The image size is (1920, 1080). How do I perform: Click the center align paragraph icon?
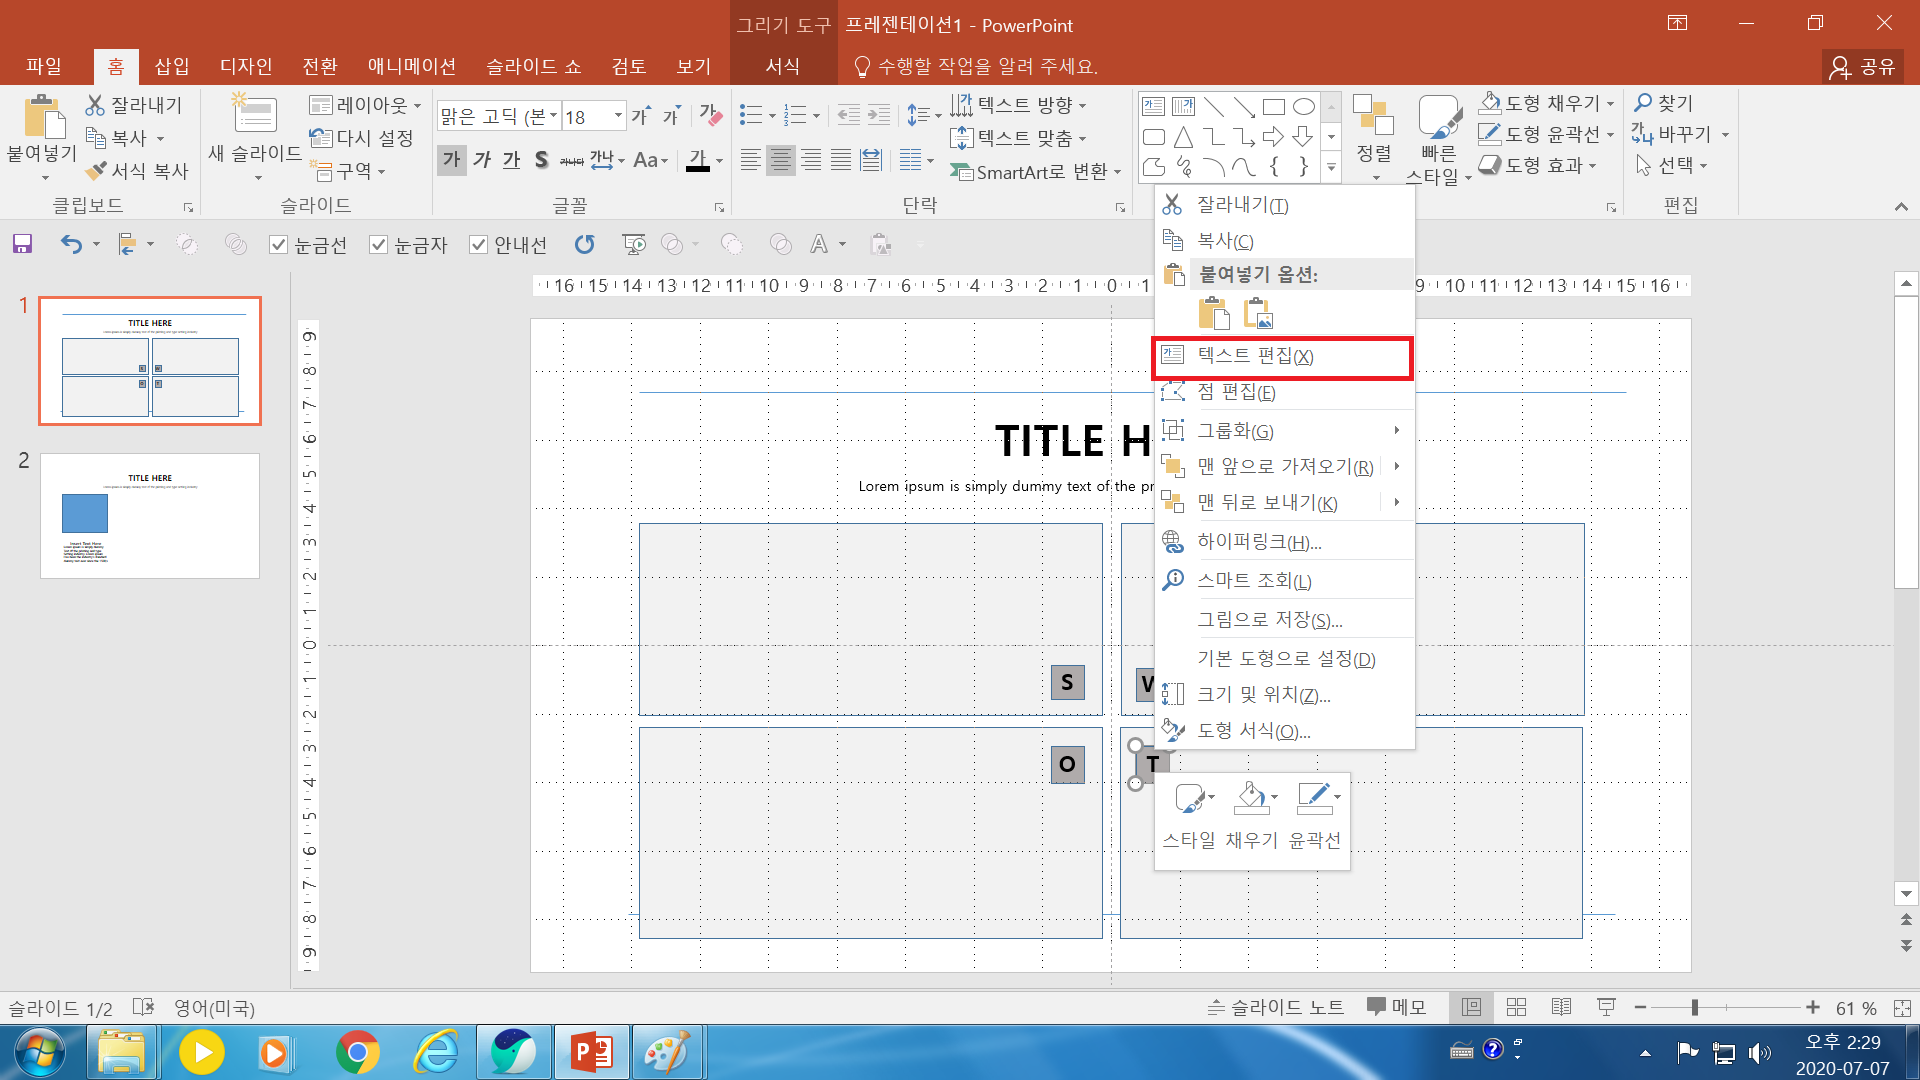point(781,160)
